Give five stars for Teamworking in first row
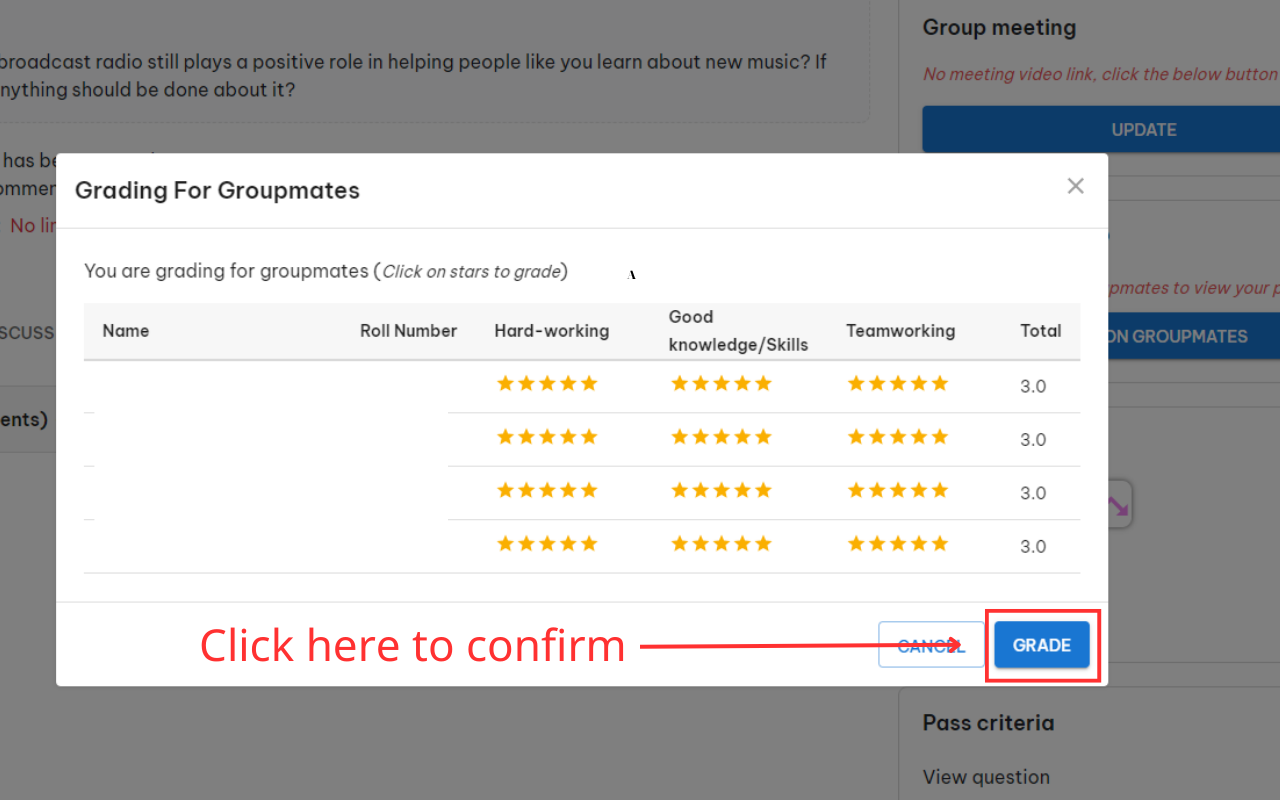The width and height of the screenshot is (1280, 800). tap(940, 383)
